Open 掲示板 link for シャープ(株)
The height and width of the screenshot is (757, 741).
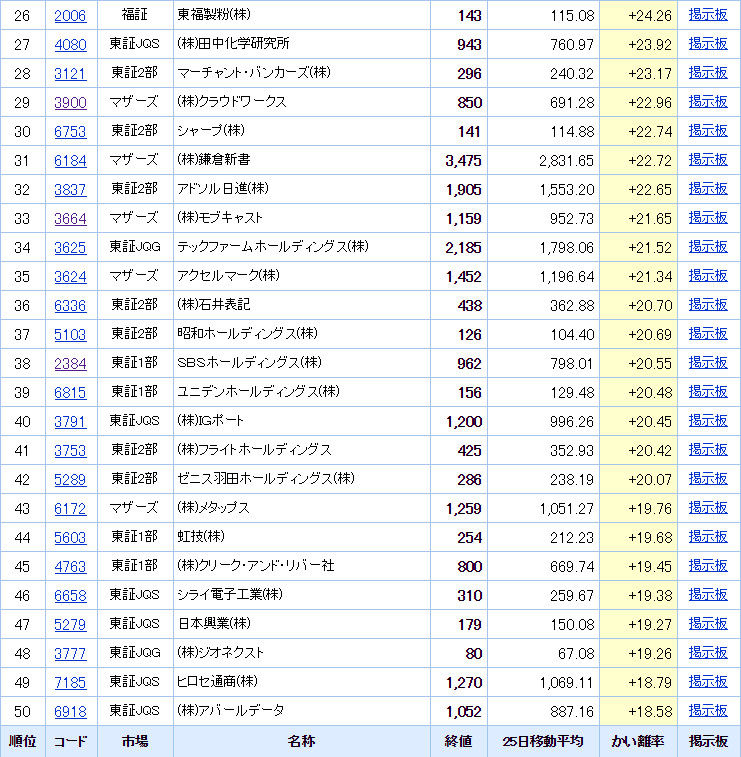coord(708,131)
